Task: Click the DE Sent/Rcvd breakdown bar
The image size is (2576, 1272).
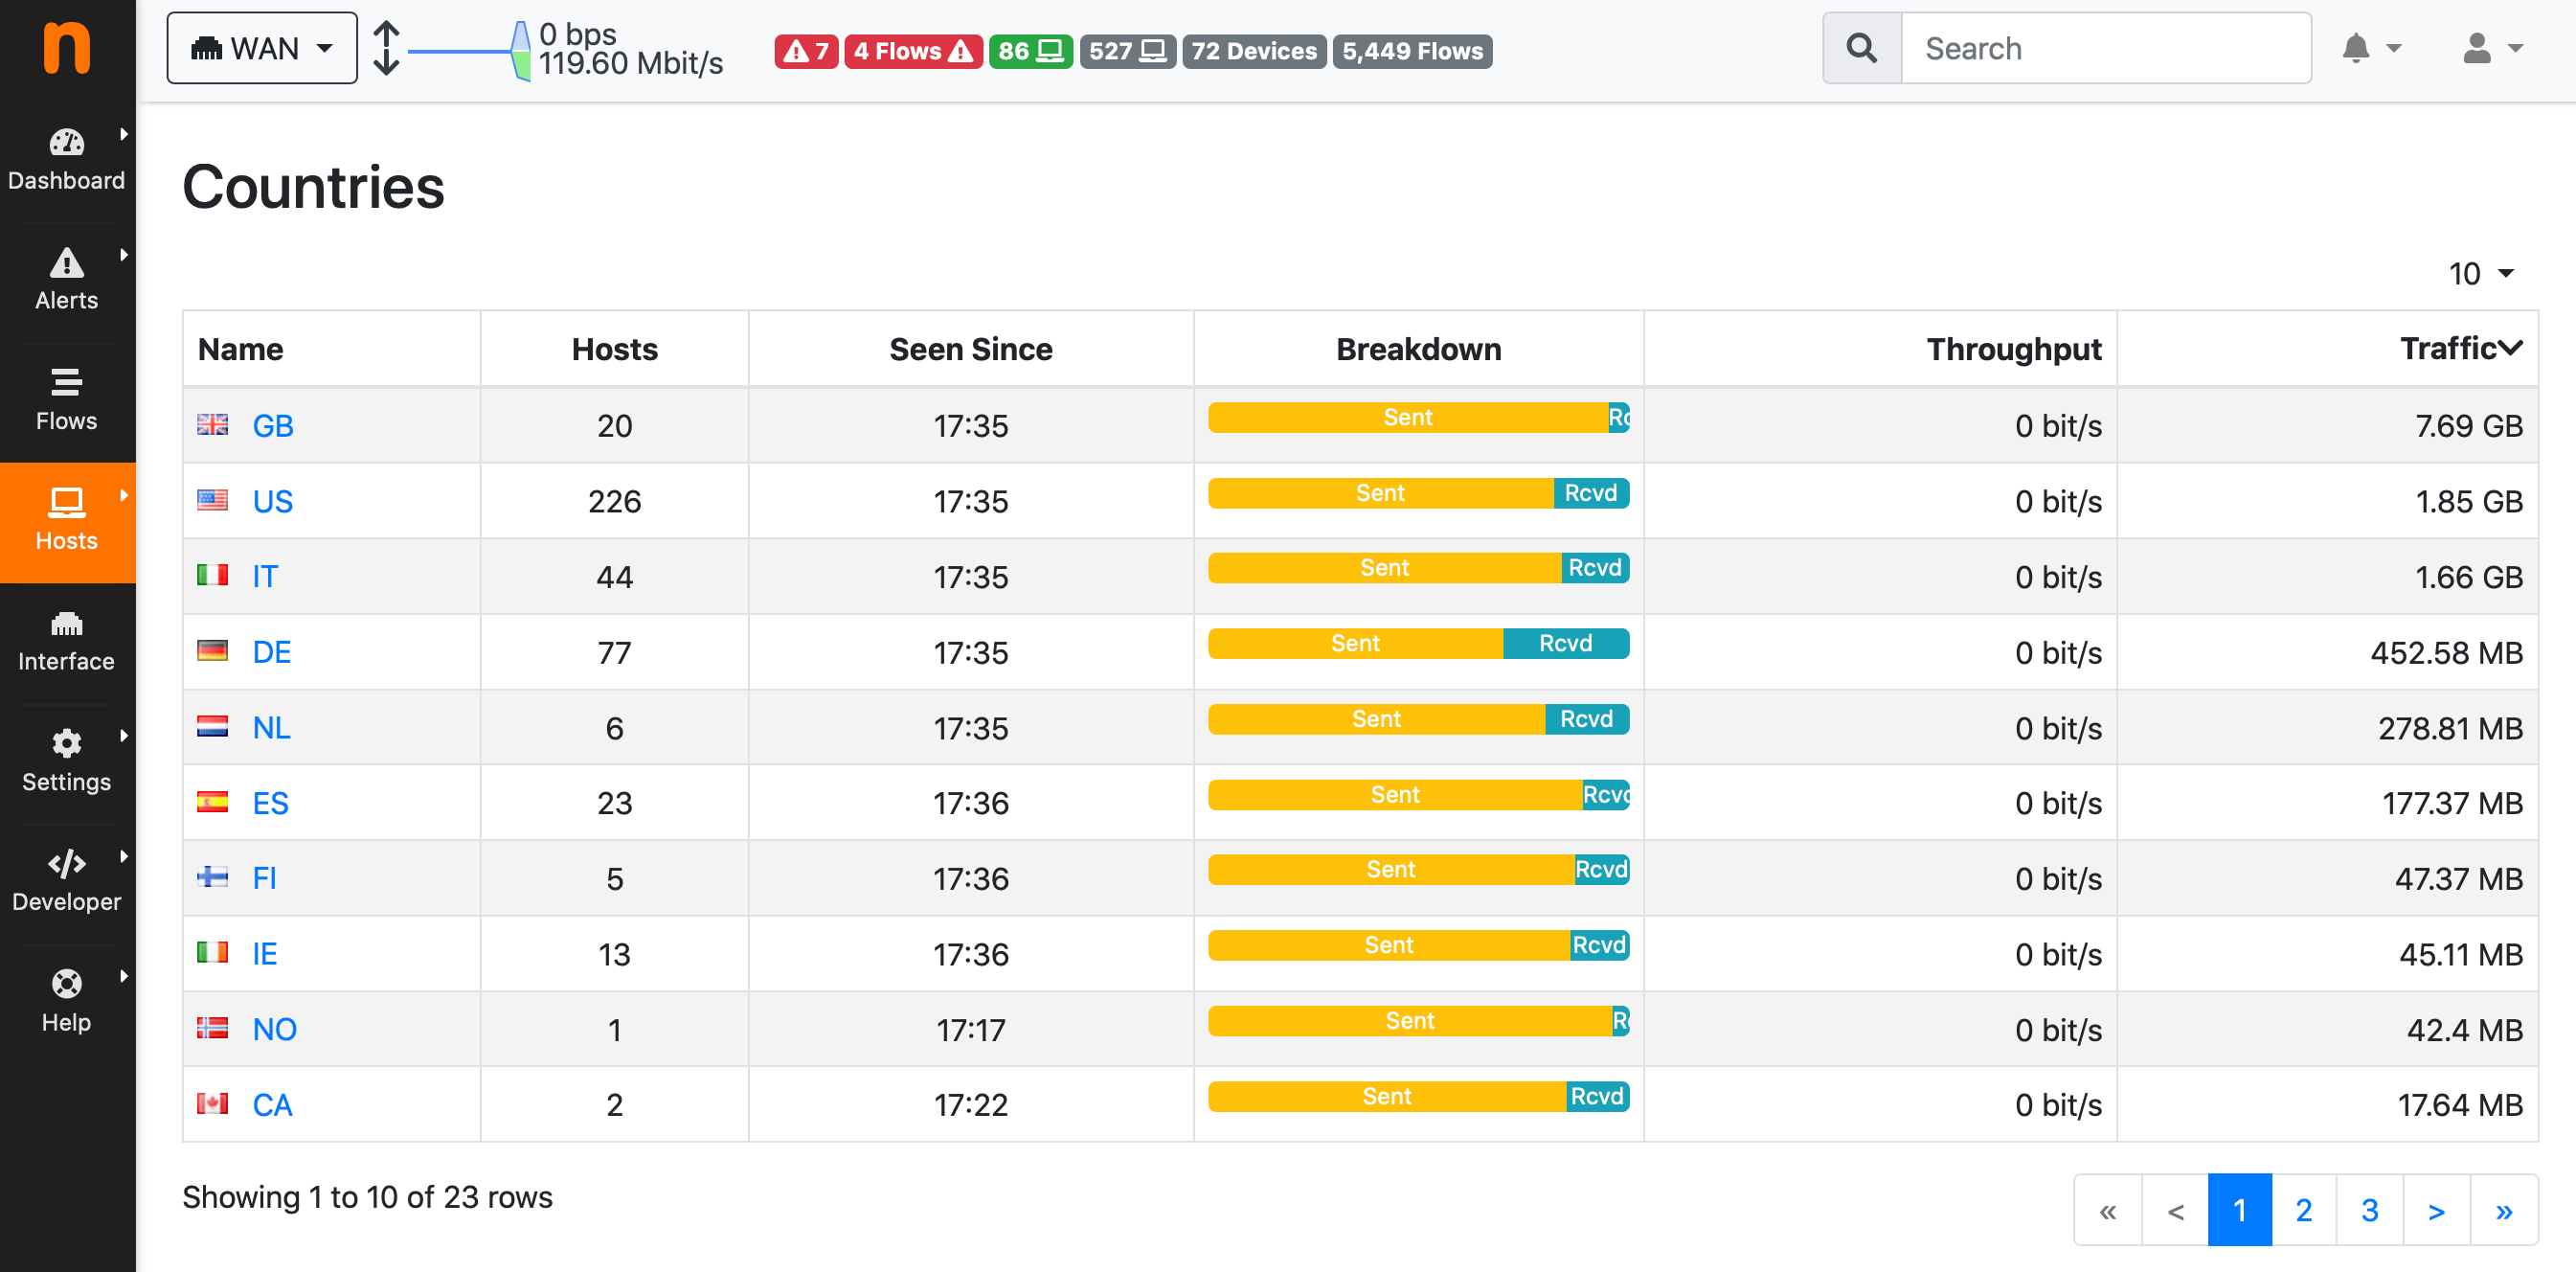Action: coord(1417,643)
